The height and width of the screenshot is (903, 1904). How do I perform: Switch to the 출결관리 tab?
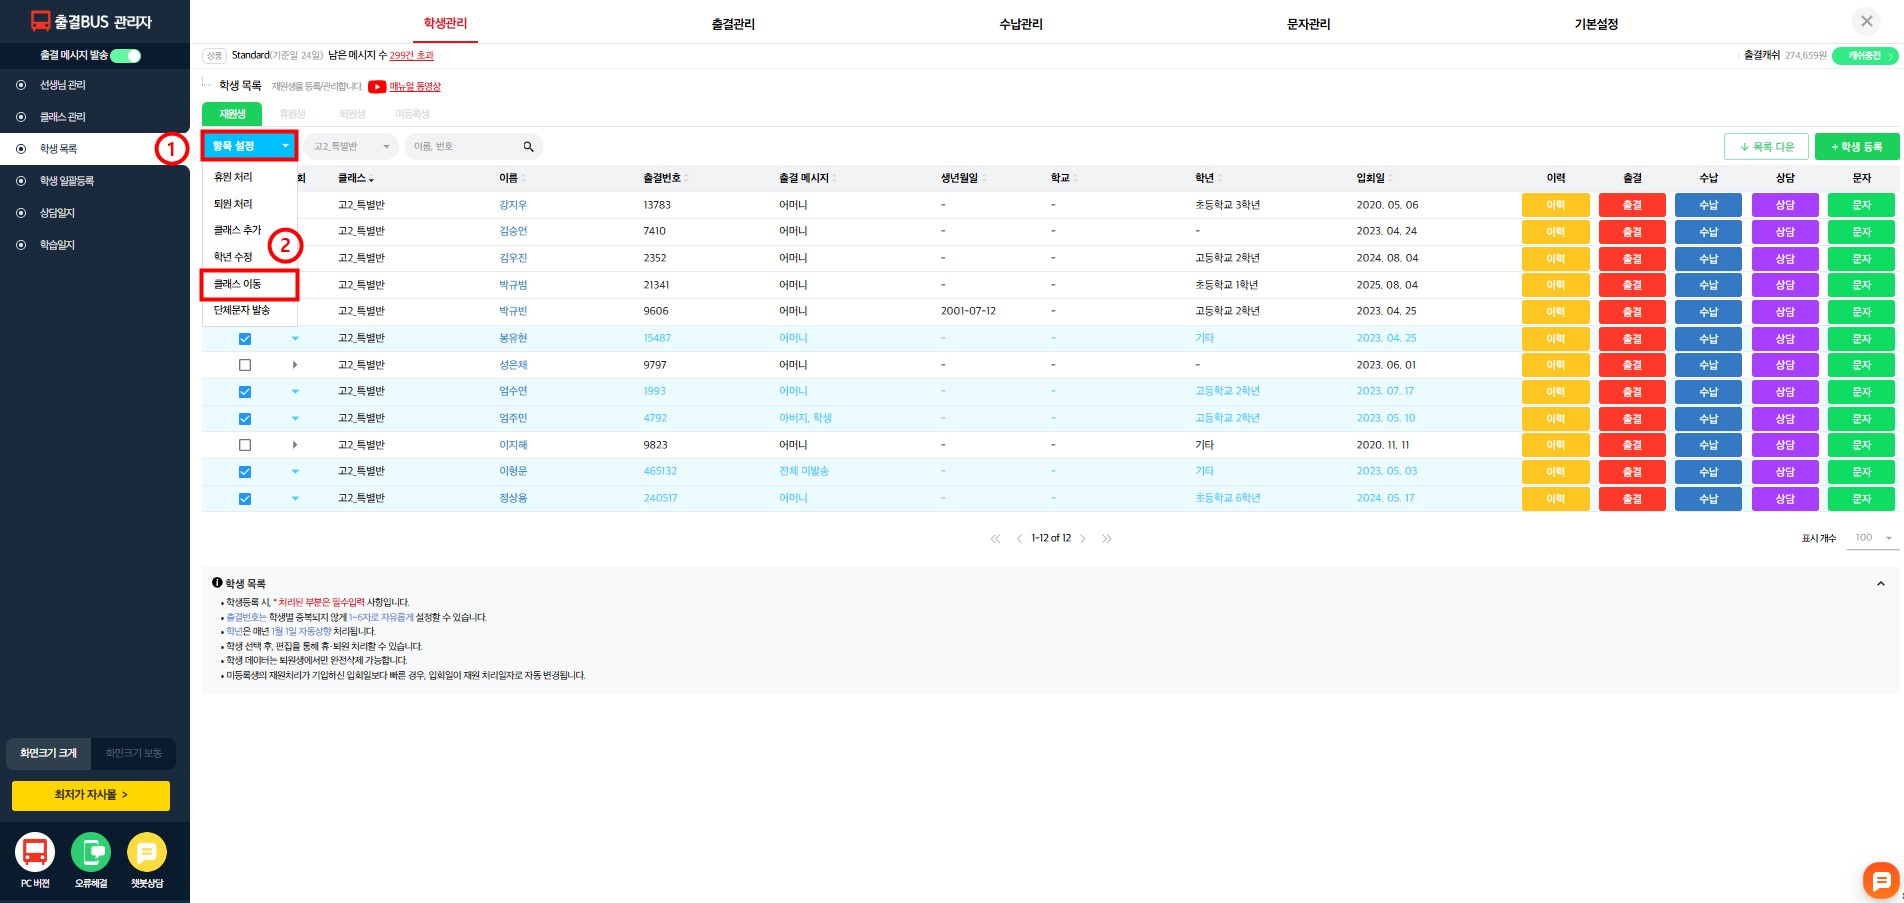click(x=733, y=24)
